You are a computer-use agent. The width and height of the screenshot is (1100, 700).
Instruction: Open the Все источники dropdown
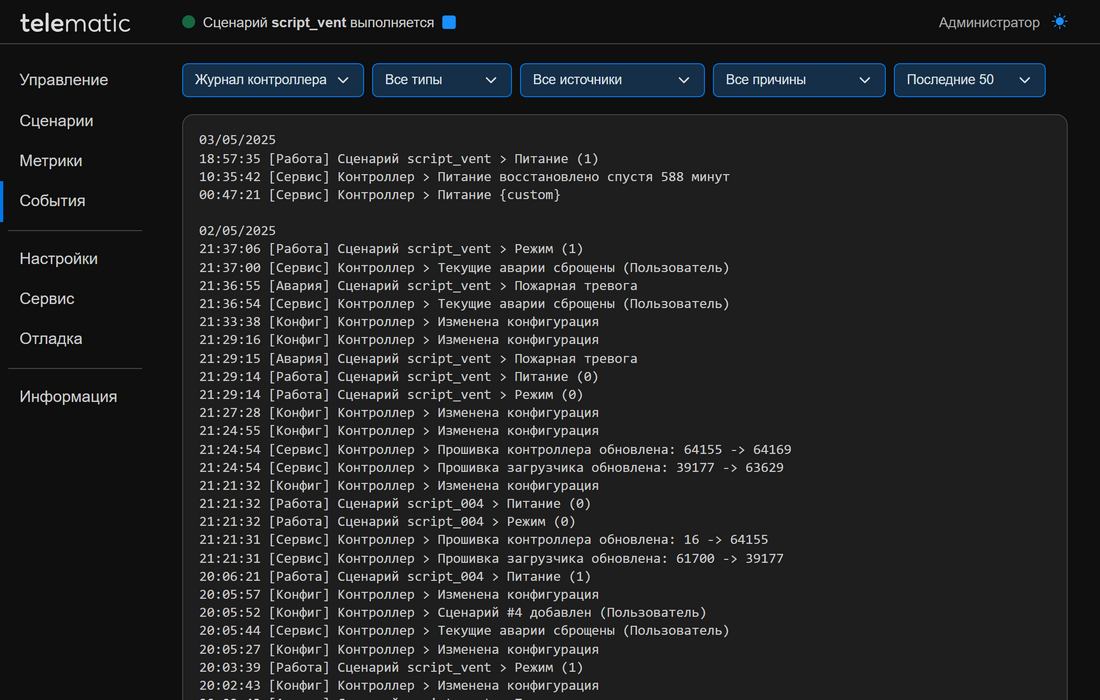pos(612,80)
